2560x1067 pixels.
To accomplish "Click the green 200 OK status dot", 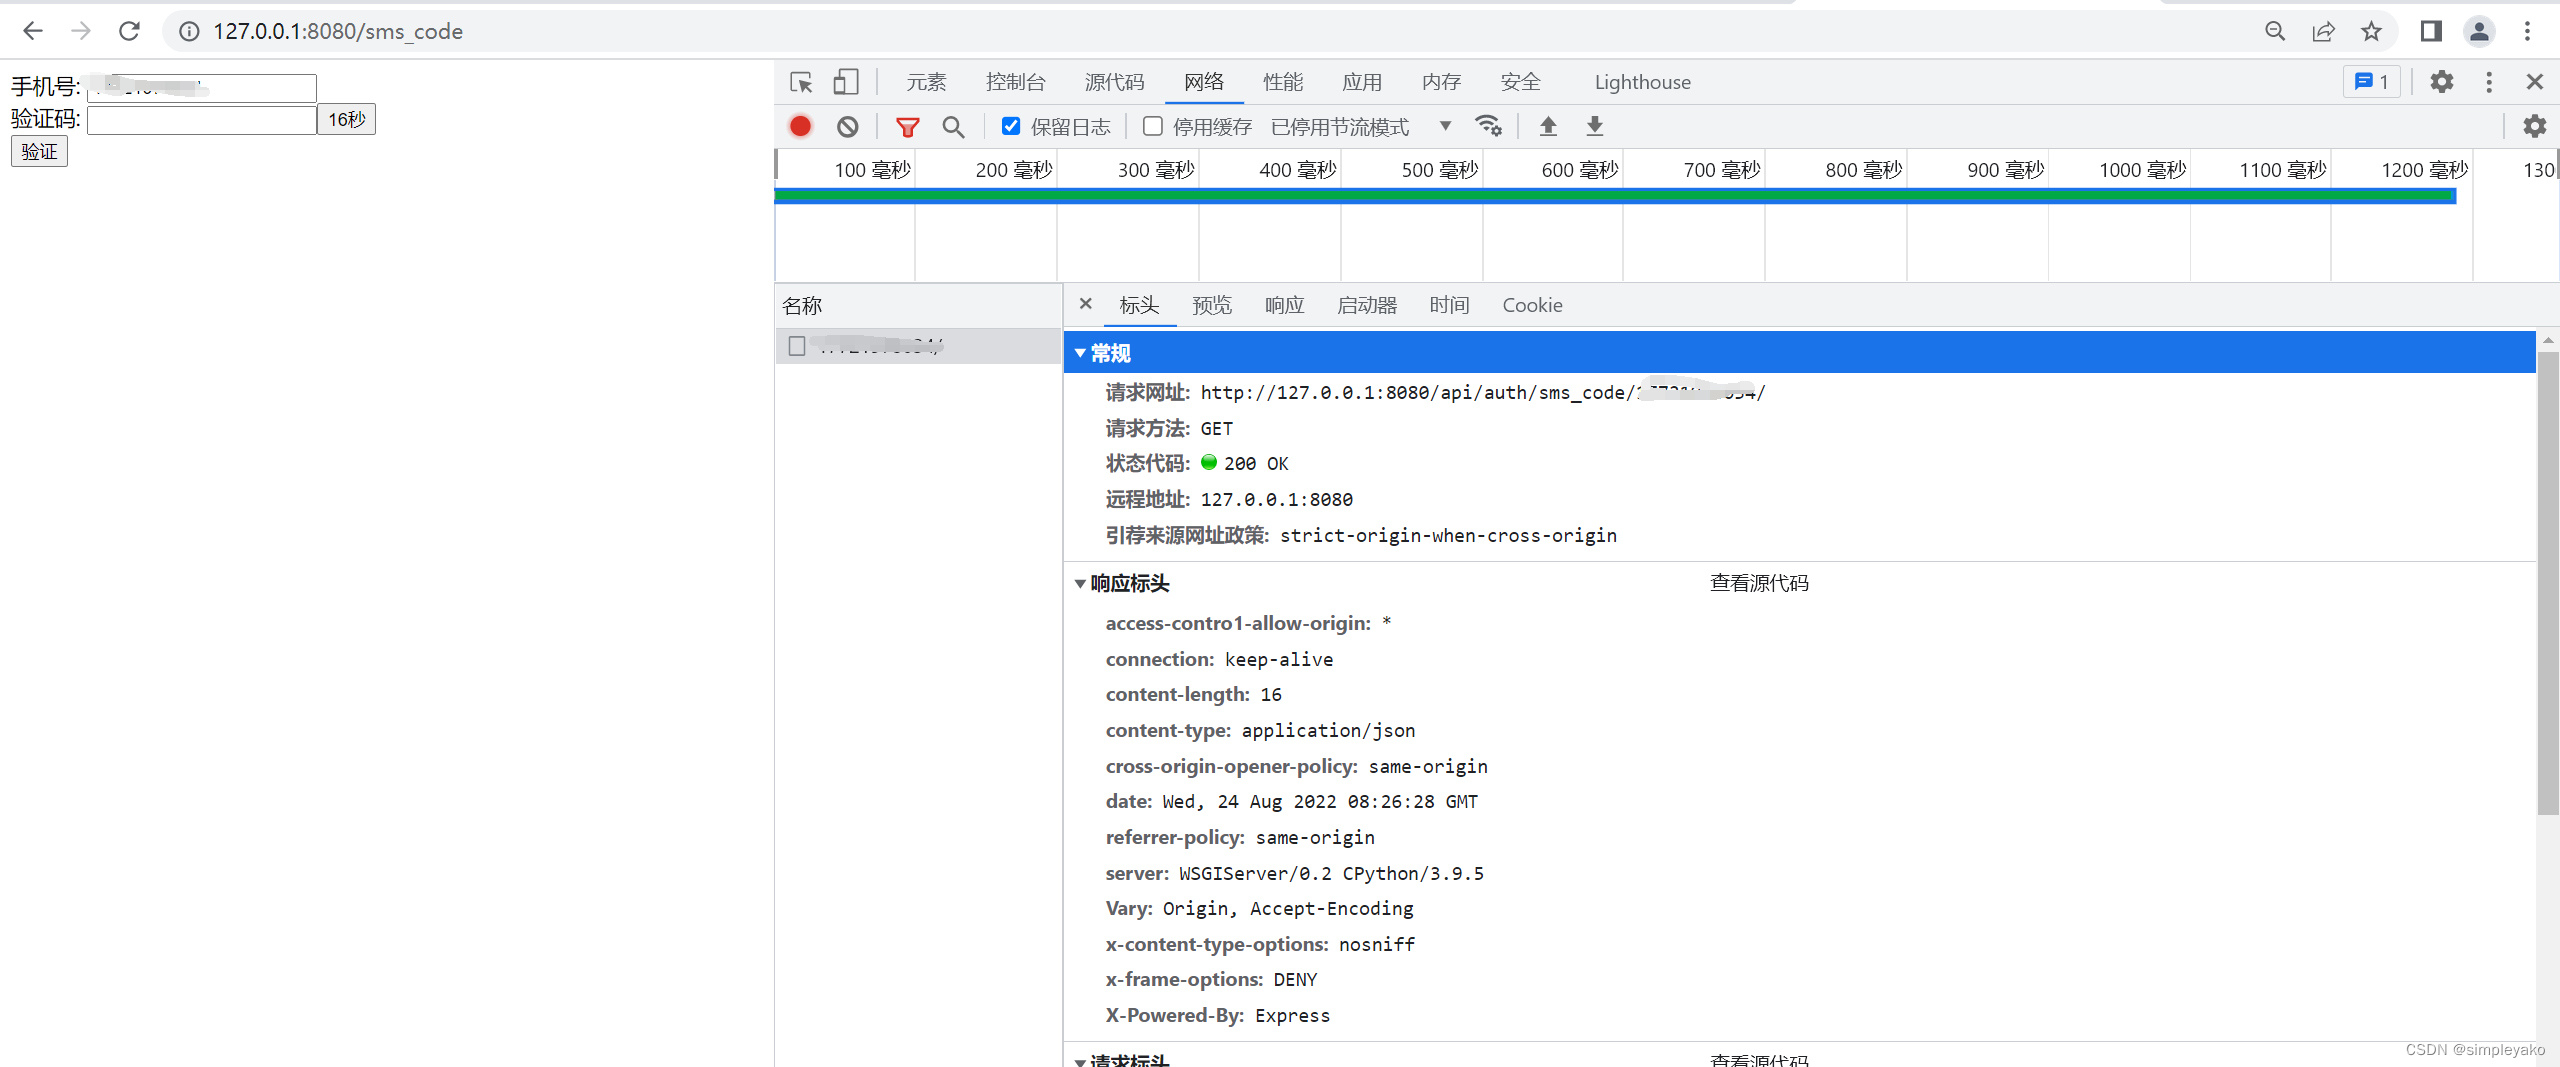I will pos(1208,462).
